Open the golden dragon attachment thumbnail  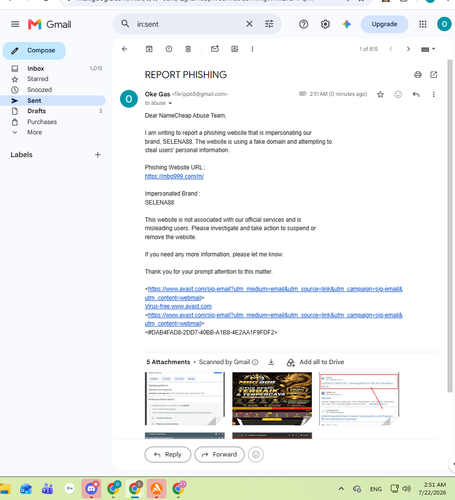pyautogui.click(x=272, y=399)
